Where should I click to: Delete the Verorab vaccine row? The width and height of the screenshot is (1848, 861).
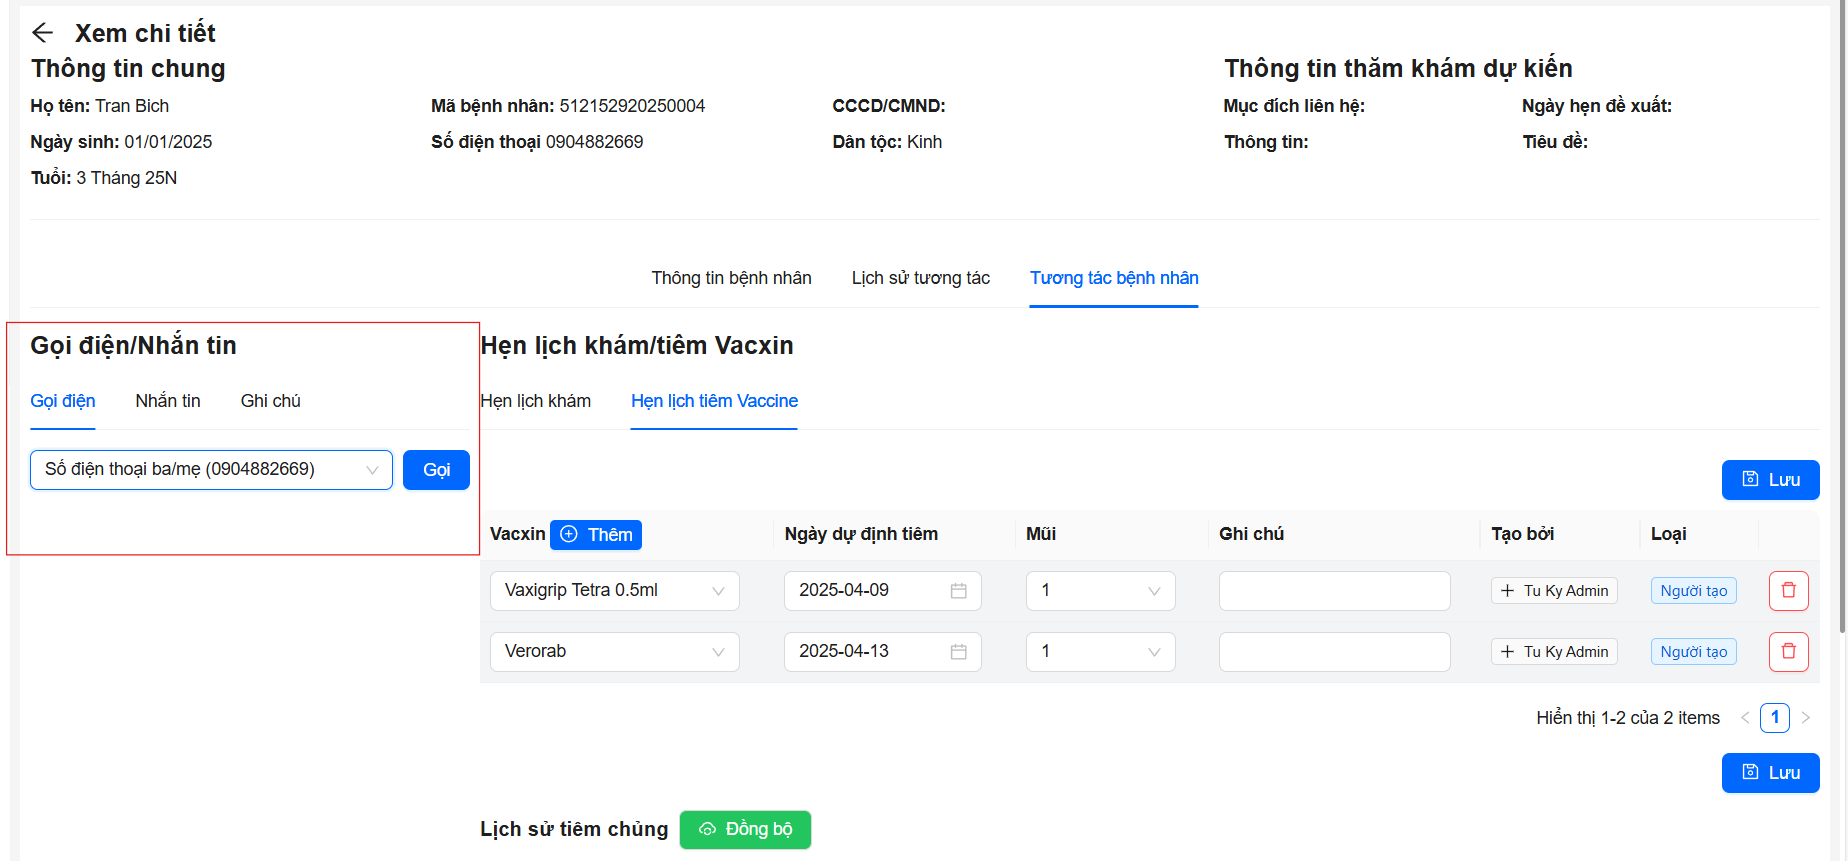[1788, 652]
